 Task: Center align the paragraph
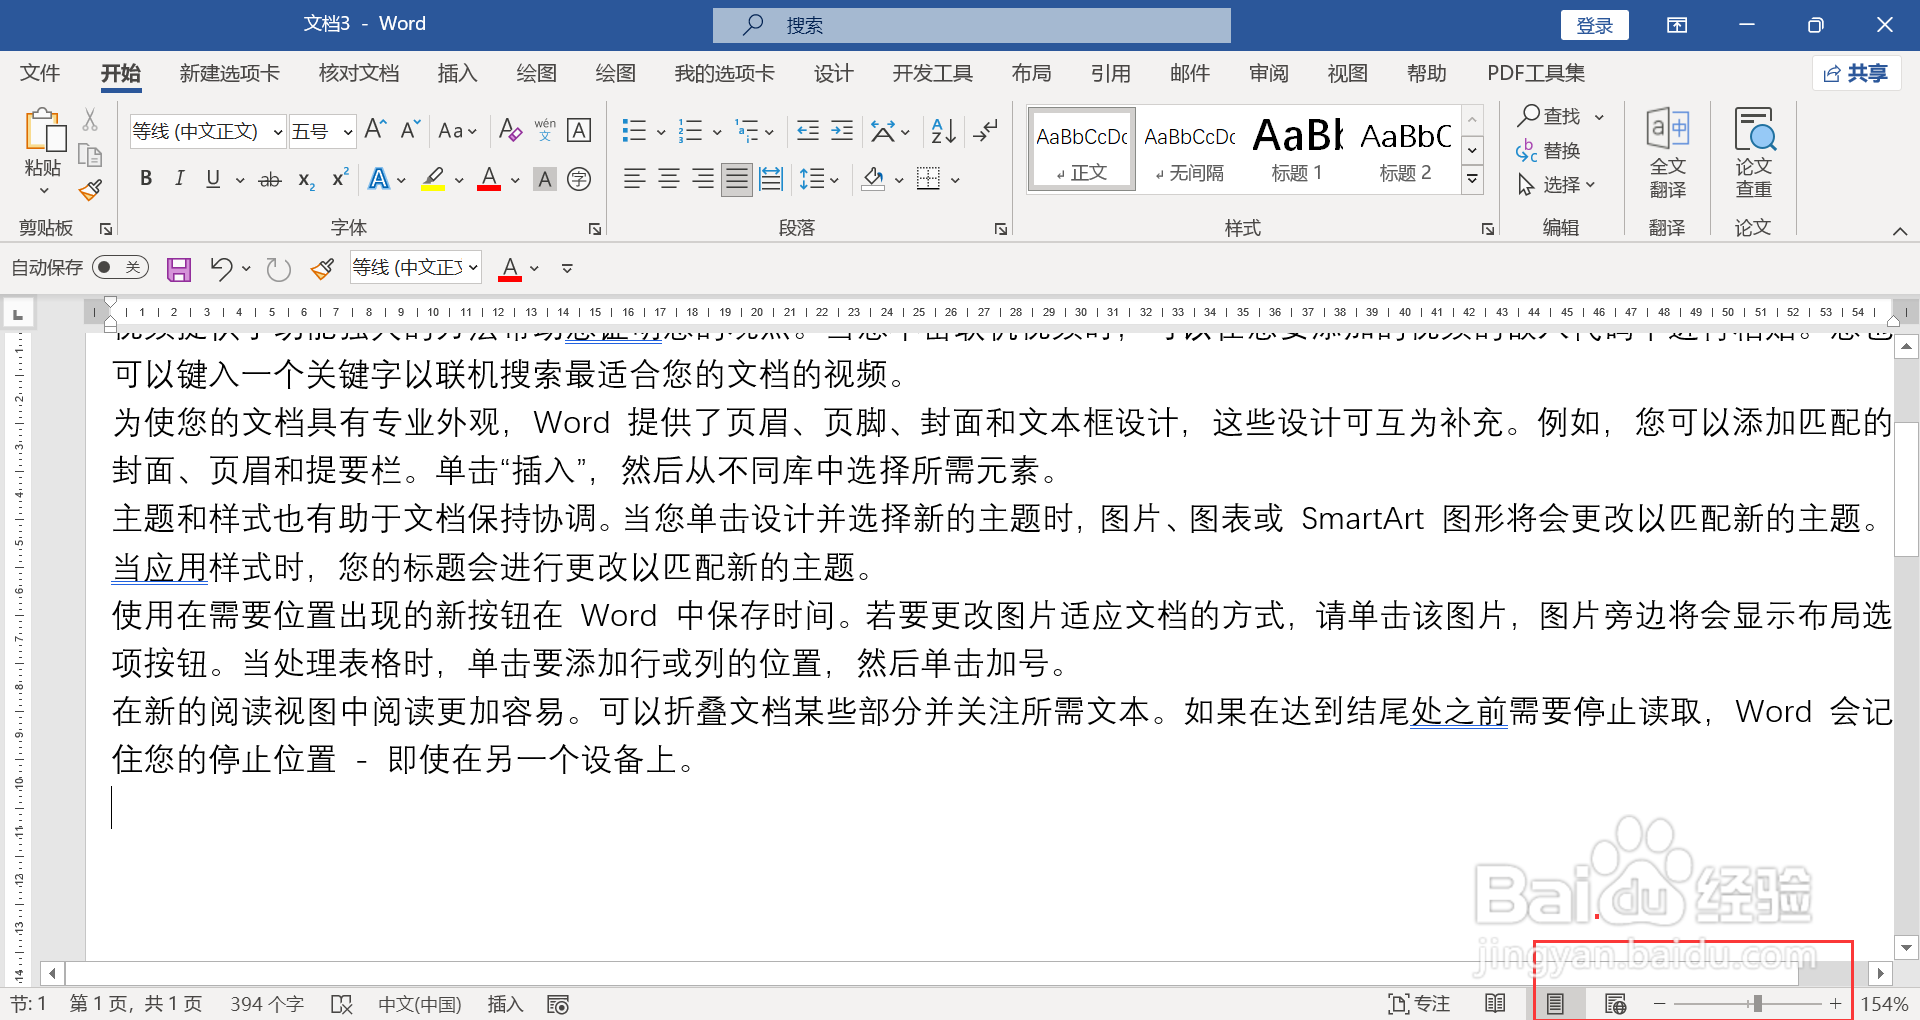669,179
